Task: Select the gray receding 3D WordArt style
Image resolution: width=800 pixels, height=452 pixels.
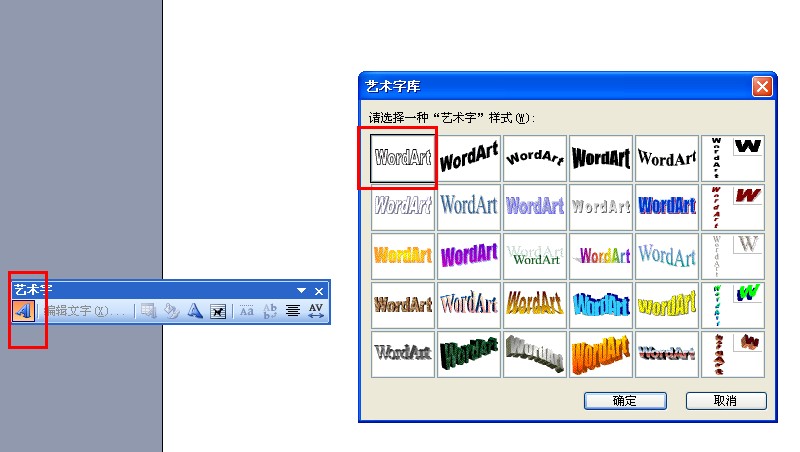Action: [x=535, y=354]
